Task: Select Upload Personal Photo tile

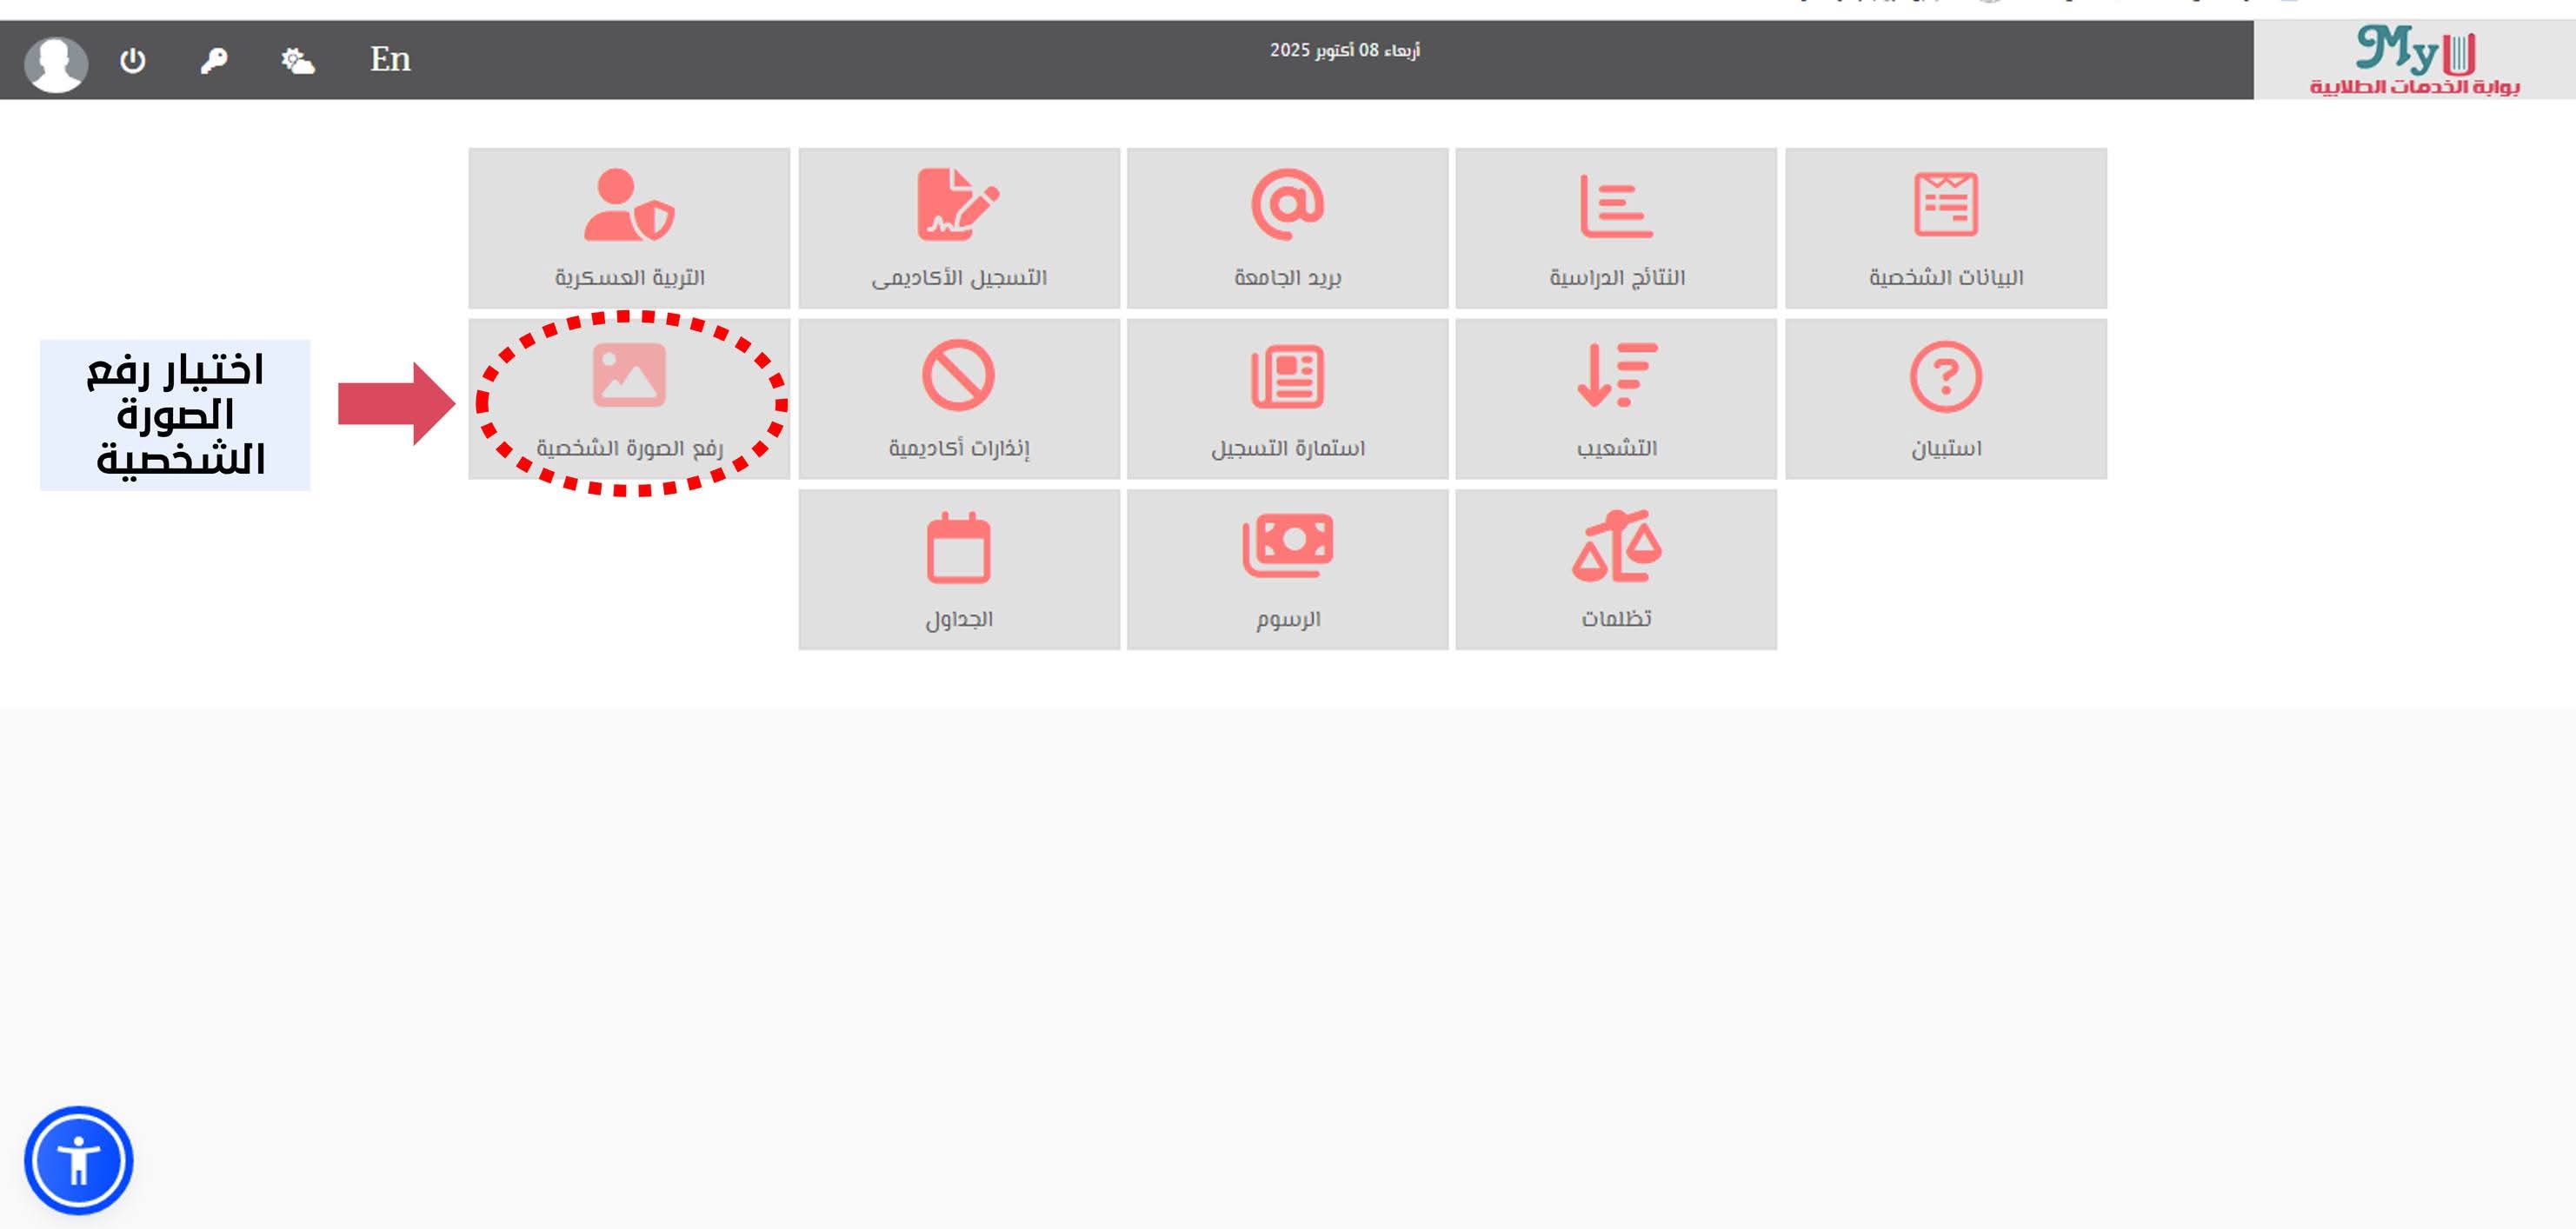Action: pos(629,398)
